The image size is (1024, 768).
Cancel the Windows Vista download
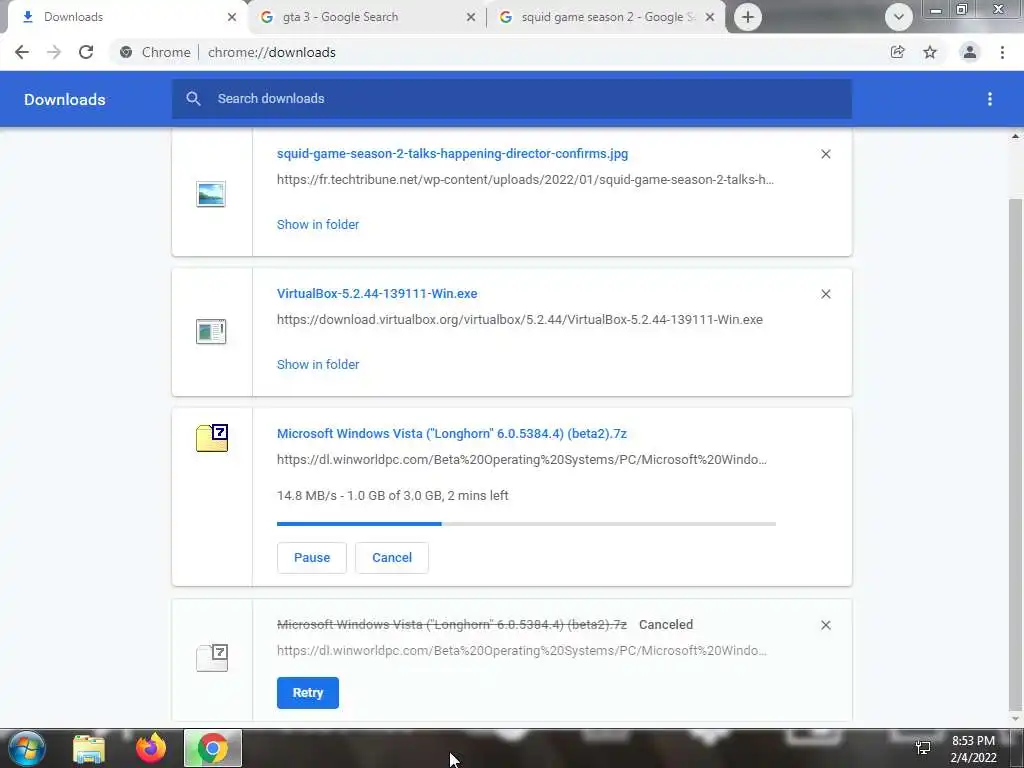pos(392,558)
